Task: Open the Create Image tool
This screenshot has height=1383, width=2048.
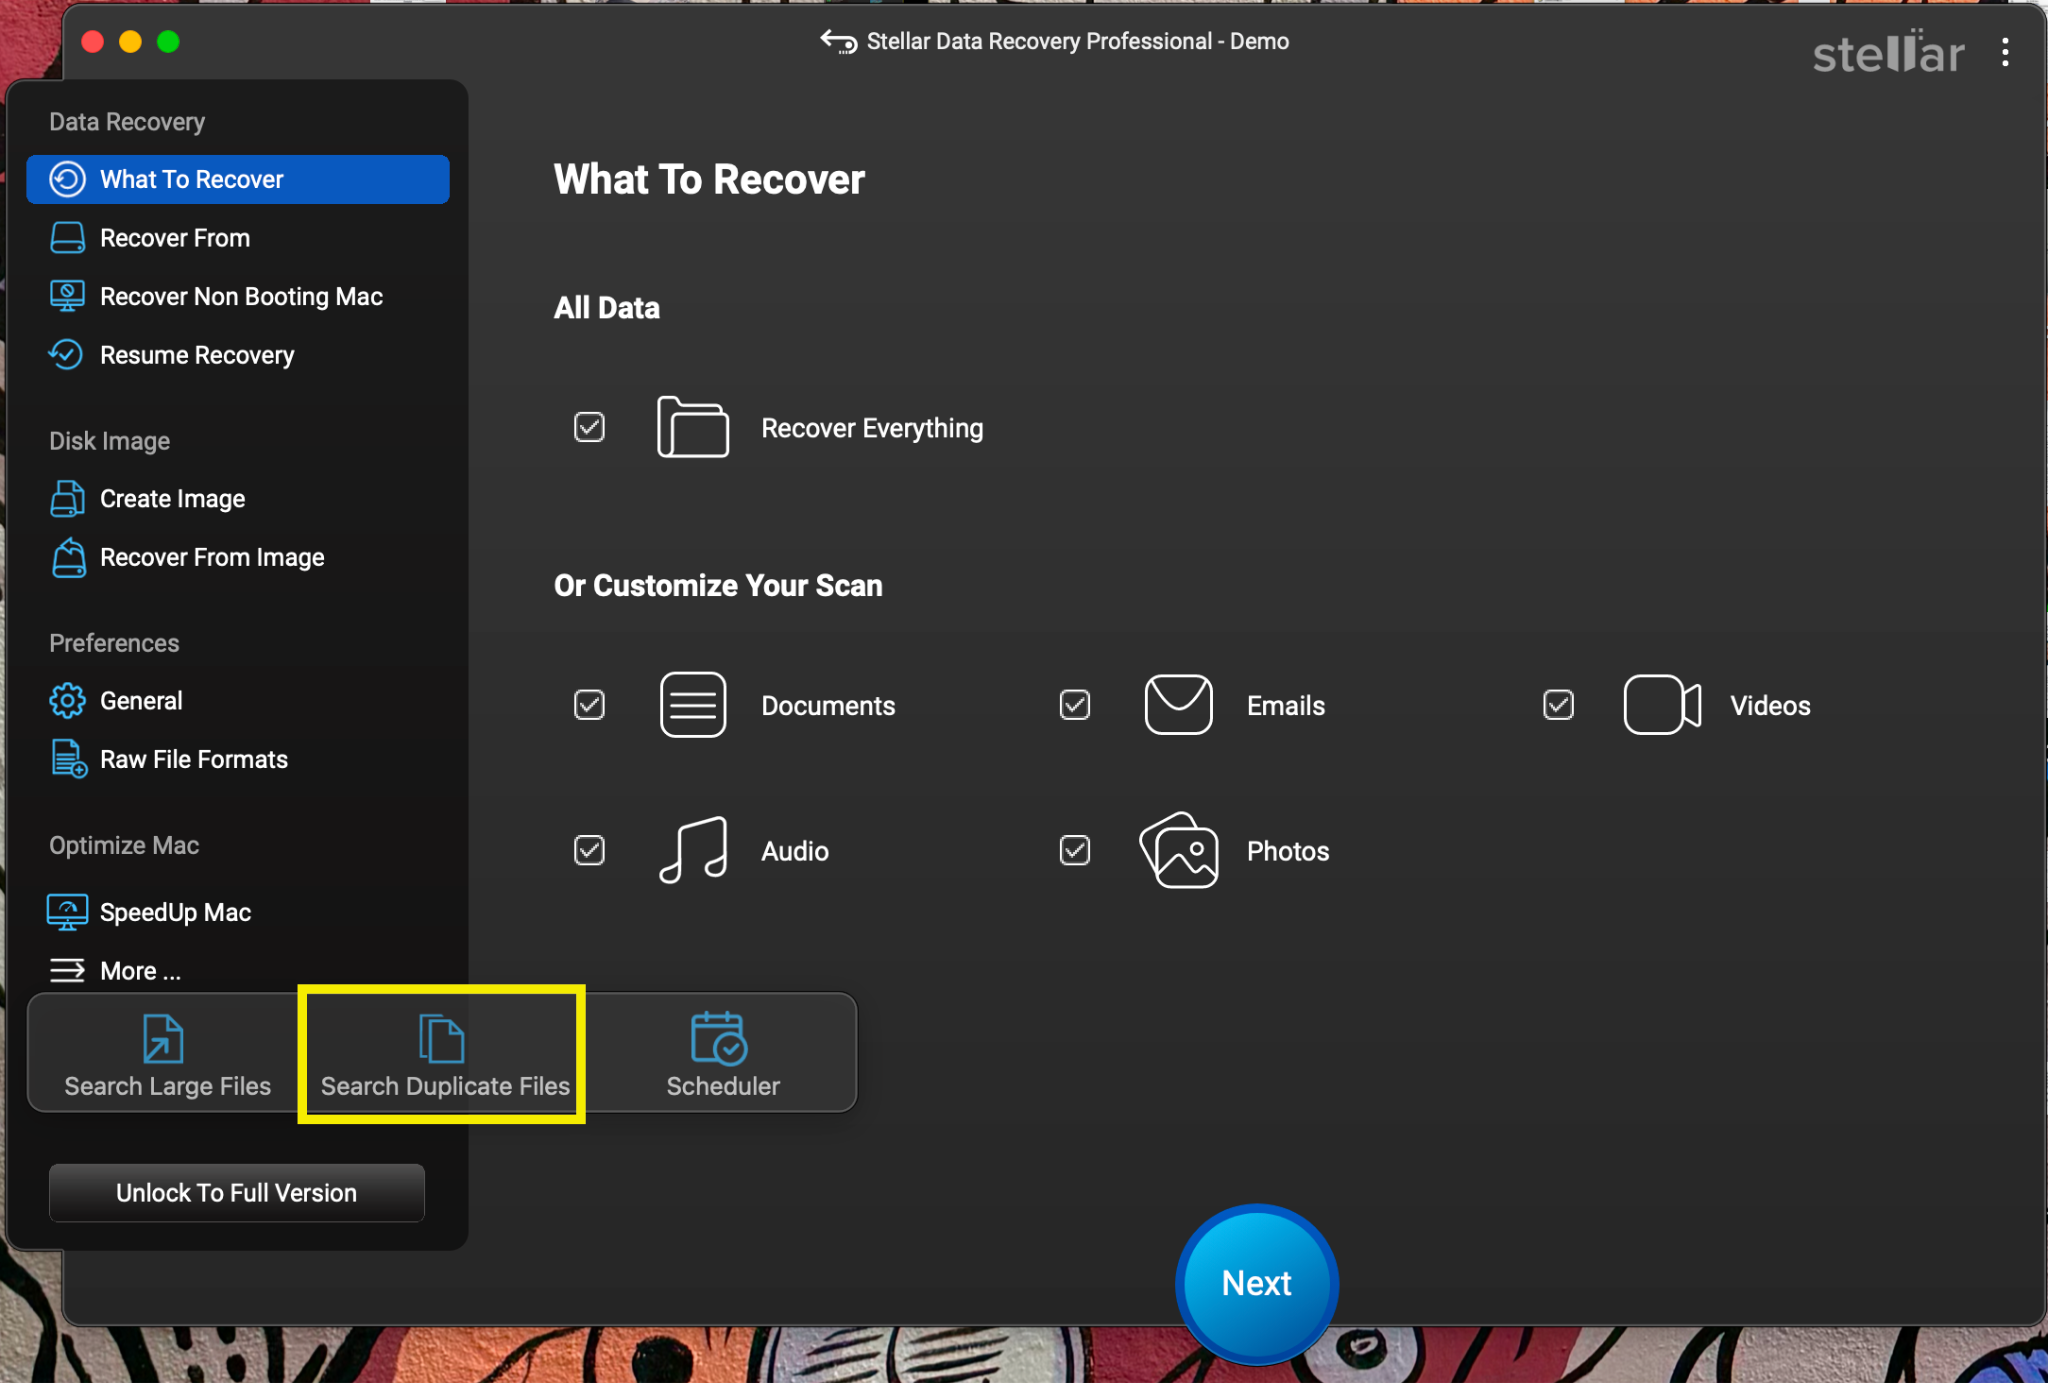Action: click(x=66, y=498)
